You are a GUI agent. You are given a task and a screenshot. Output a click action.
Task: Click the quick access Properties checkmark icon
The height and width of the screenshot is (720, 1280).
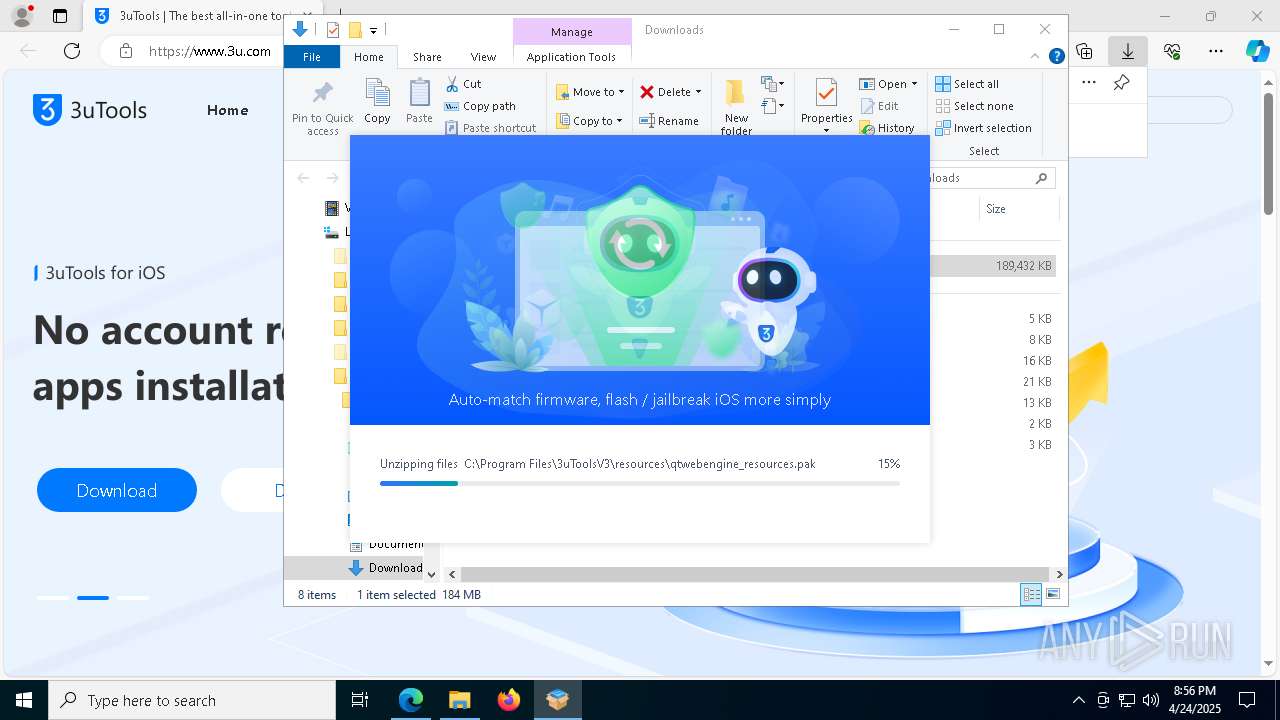[333, 30]
